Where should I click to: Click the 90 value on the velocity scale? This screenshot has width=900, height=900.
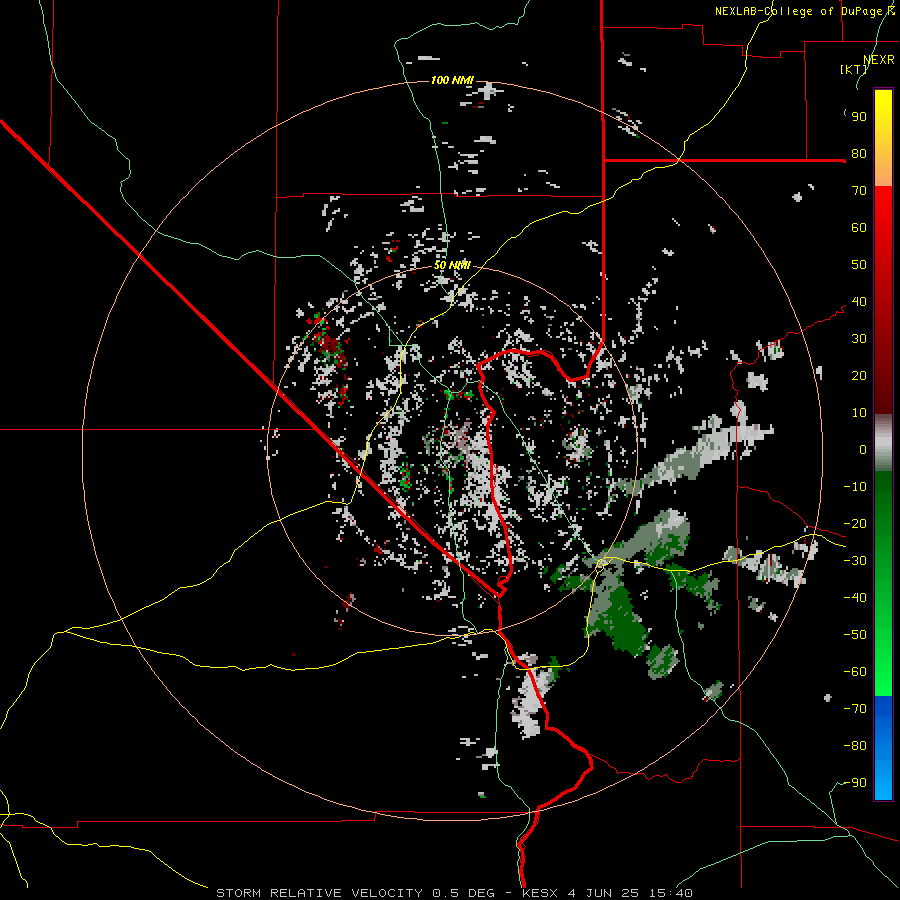(x=859, y=117)
